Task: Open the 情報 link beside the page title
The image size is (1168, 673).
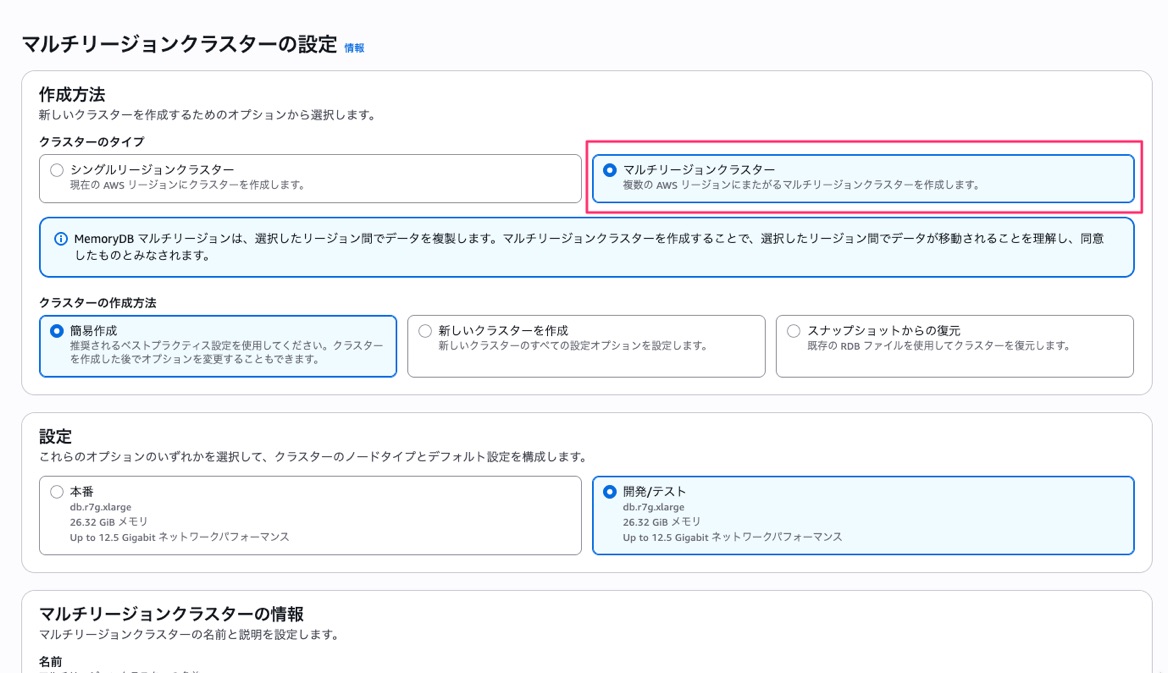Action: [x=354, y=48]
